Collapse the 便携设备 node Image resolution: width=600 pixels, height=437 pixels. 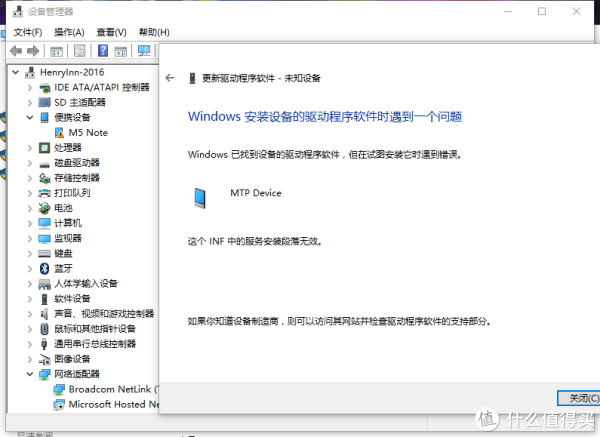[x=30, y=117]
